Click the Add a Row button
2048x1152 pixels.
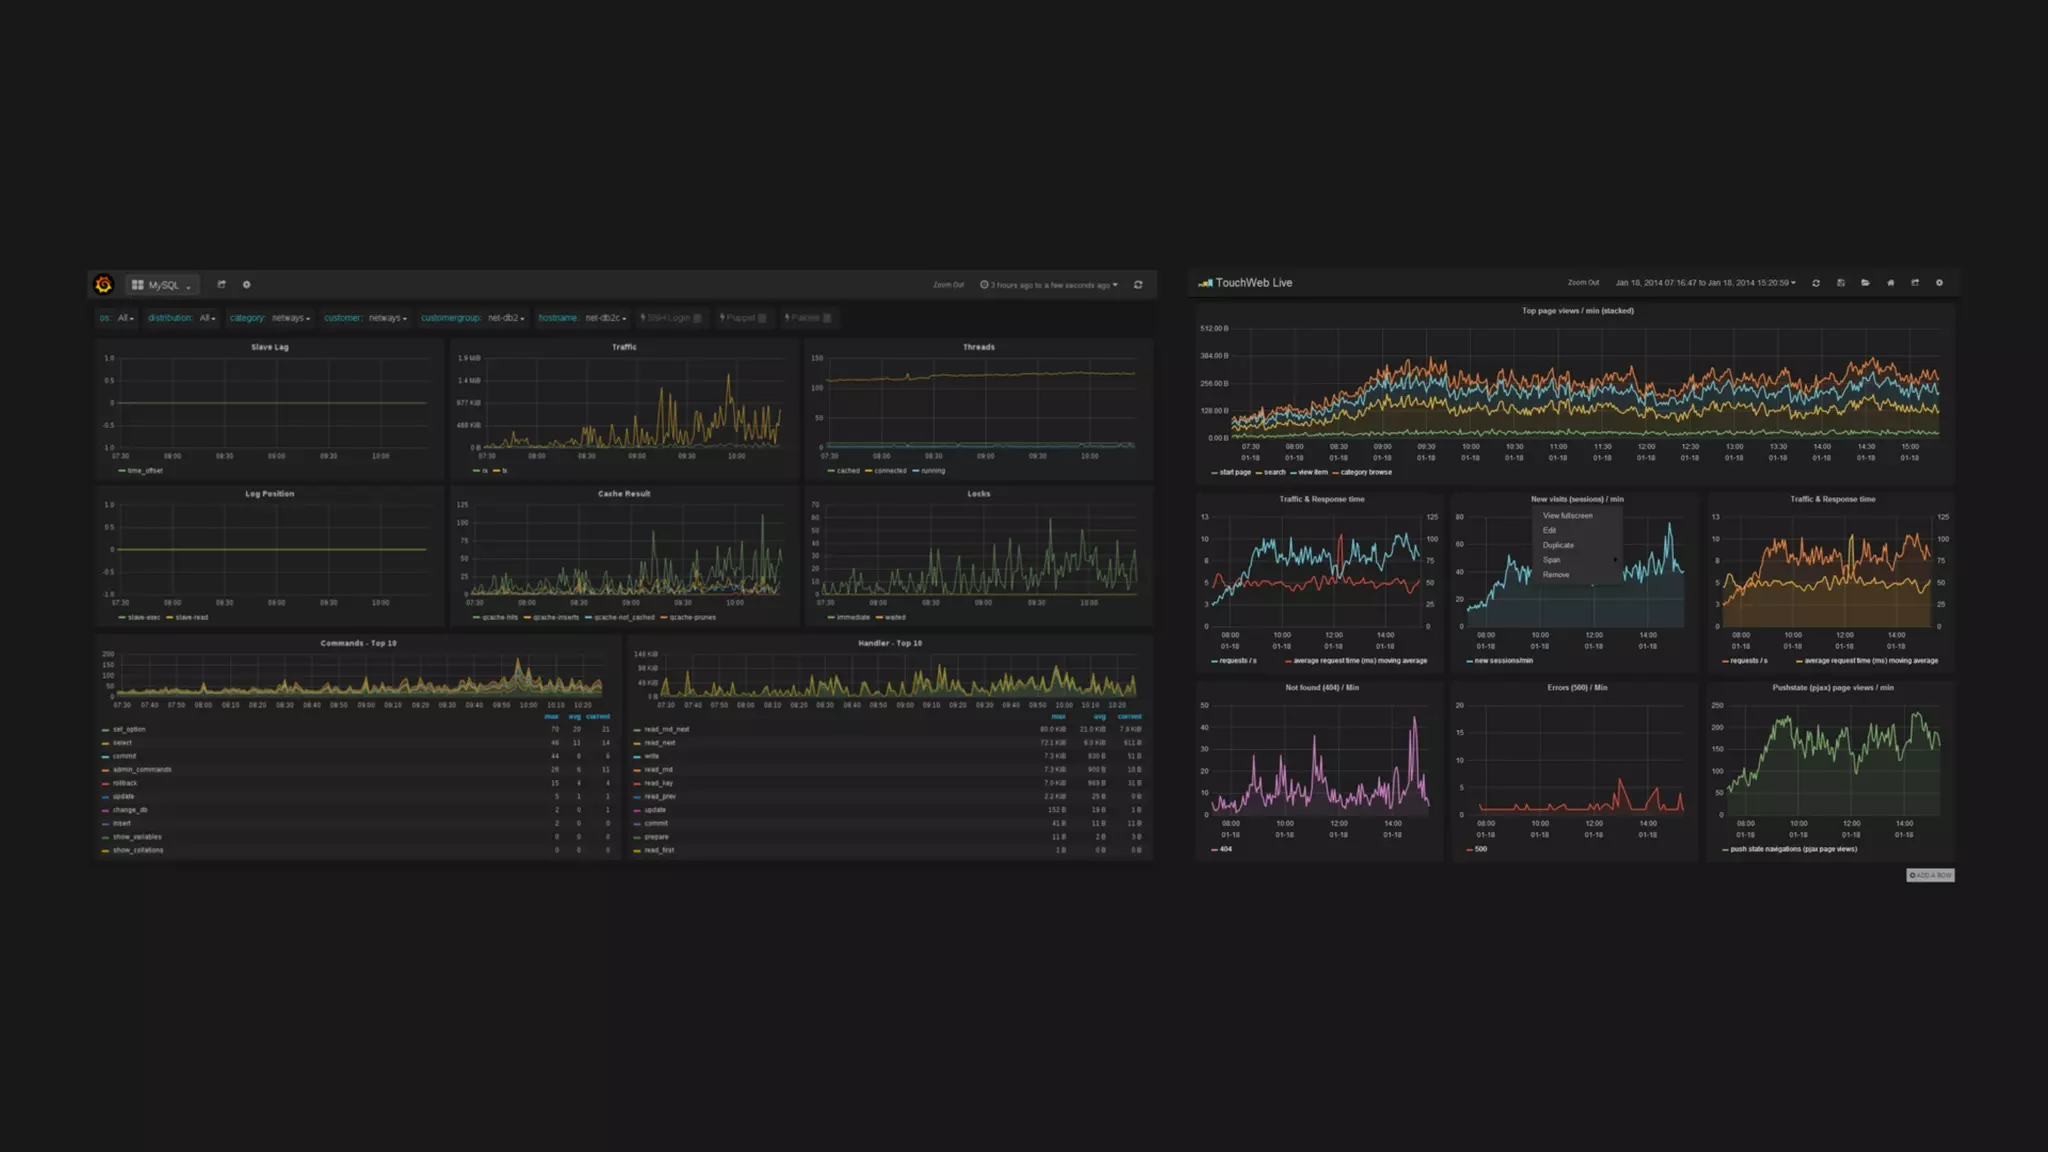(x=1930, y=875)
